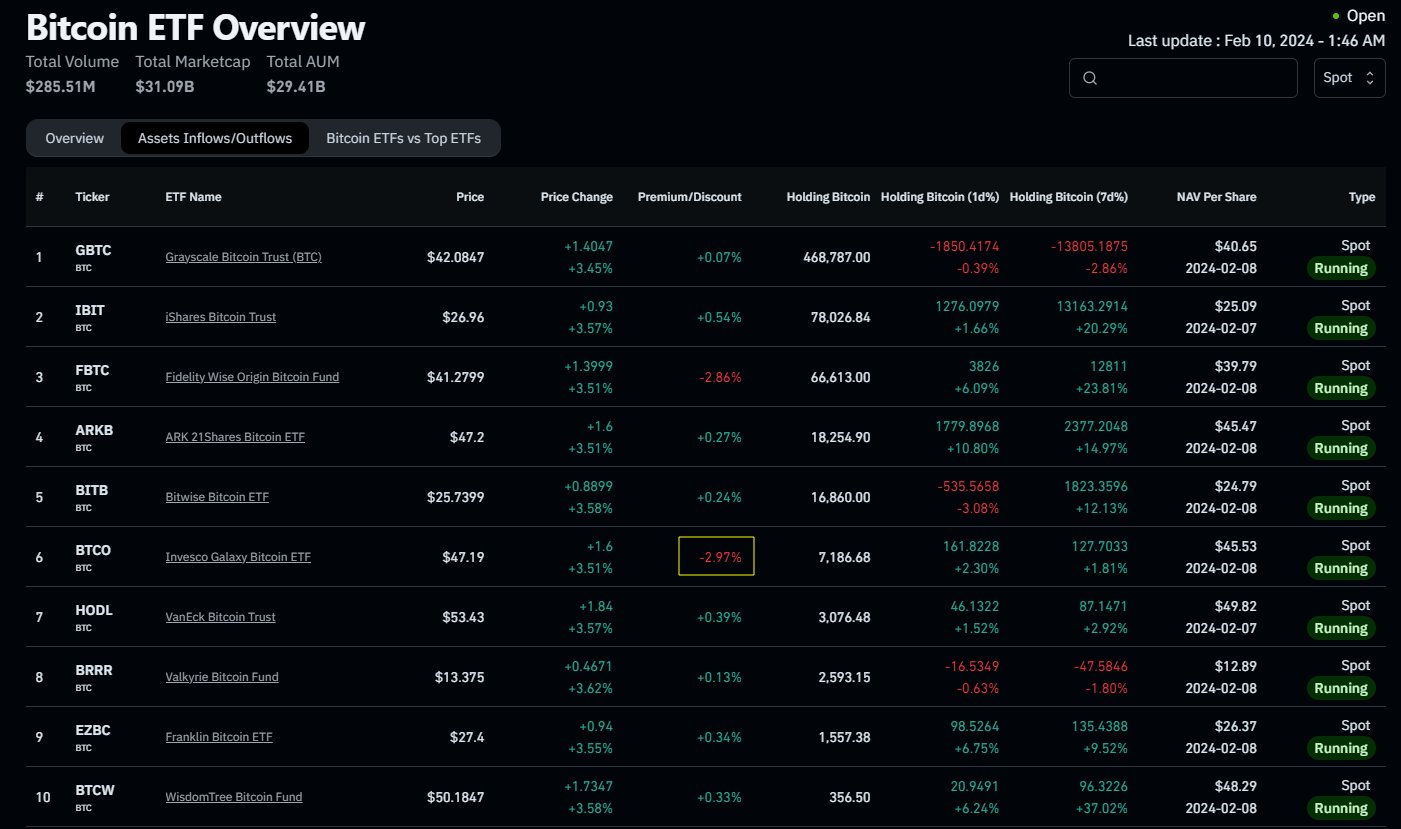The height and width of the screenshot is (829, 1401).
Task: Click the HODL ticker
Action: [94, 610]
